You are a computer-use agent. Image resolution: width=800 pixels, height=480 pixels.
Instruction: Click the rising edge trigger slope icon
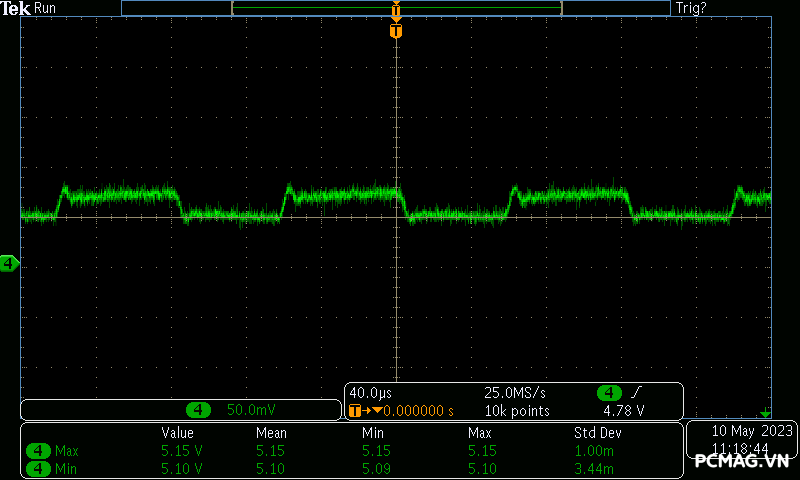637,392
